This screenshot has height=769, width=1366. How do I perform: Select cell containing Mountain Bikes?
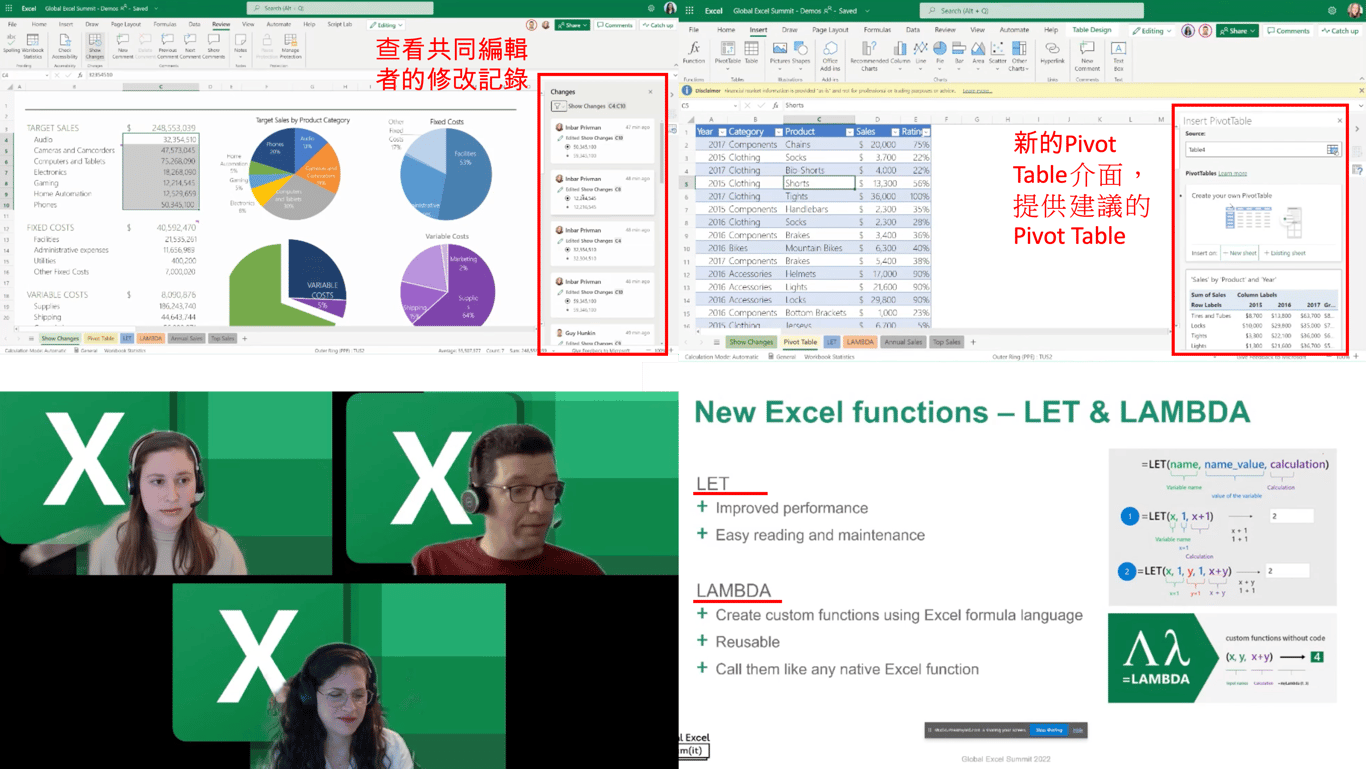click(x=818, y=248)
